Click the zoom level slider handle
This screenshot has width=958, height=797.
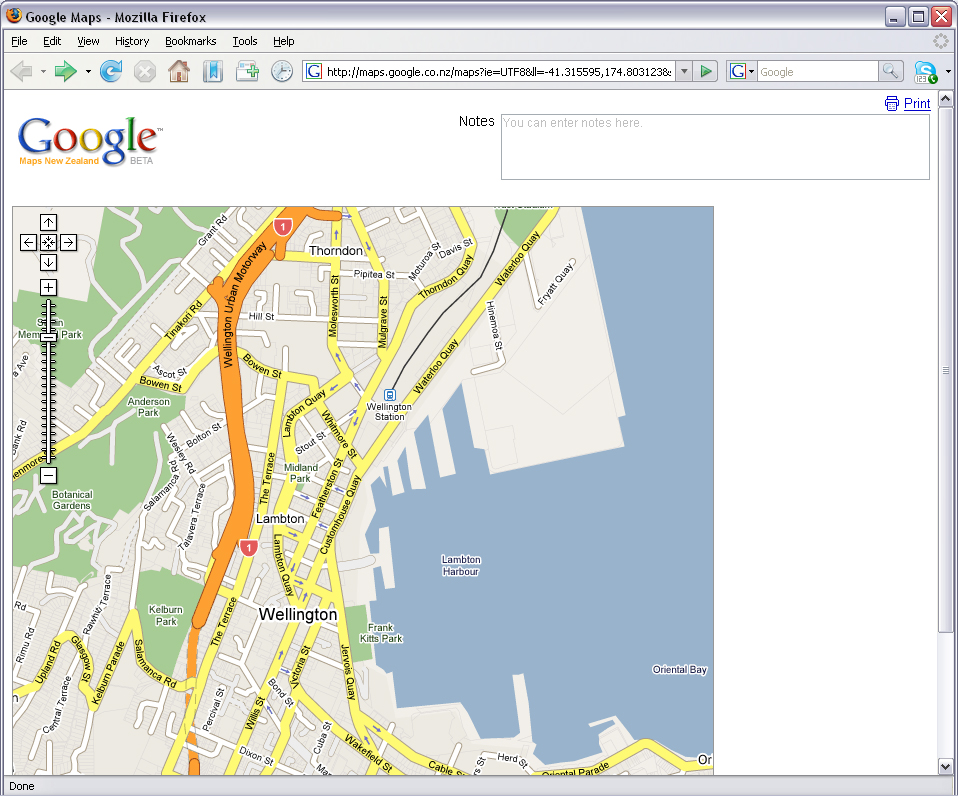click(x=48, y=336)
